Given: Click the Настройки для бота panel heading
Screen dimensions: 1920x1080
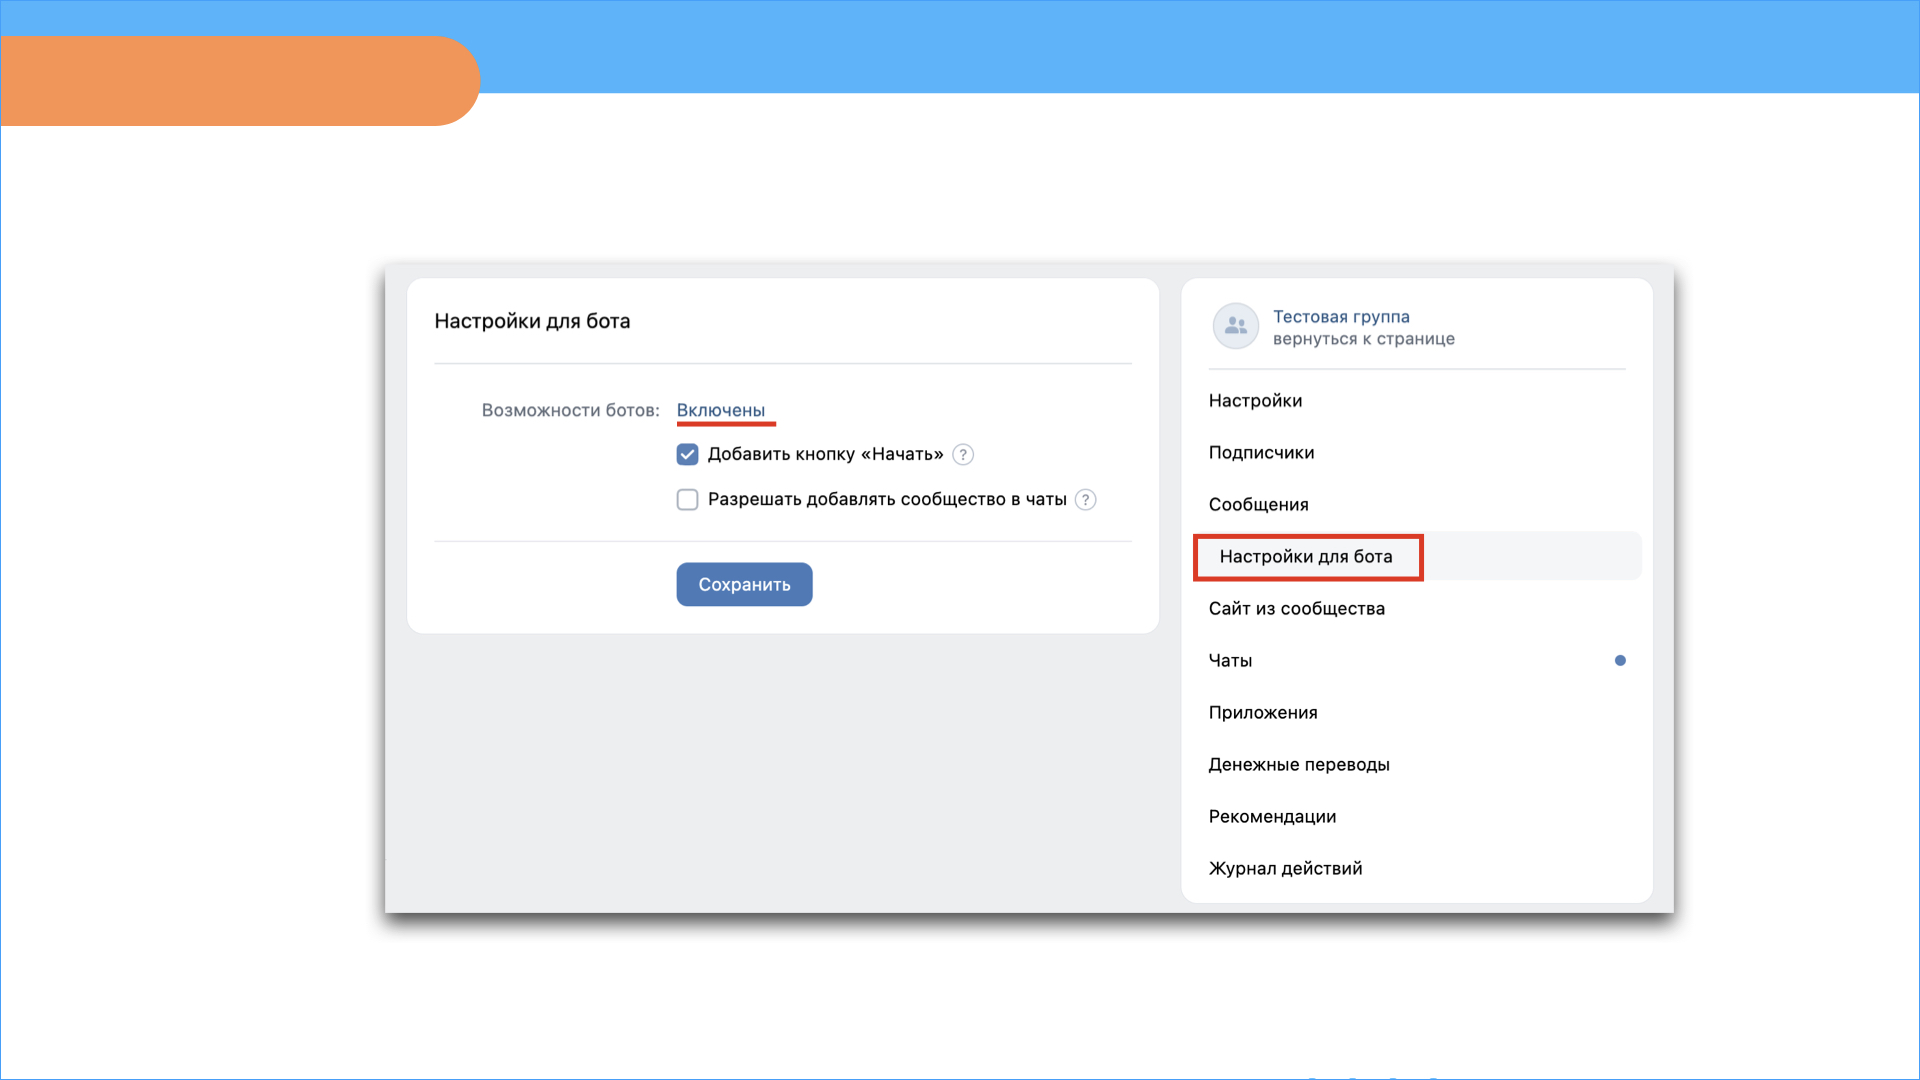Looking at the screenshot, I should (x=532, y=321).
